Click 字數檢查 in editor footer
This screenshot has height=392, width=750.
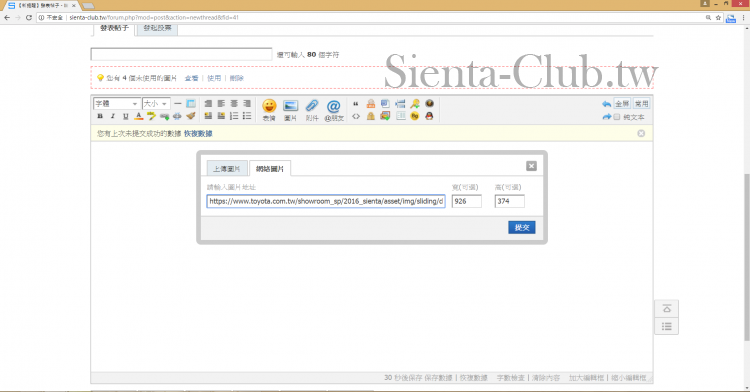click(511, 378)
